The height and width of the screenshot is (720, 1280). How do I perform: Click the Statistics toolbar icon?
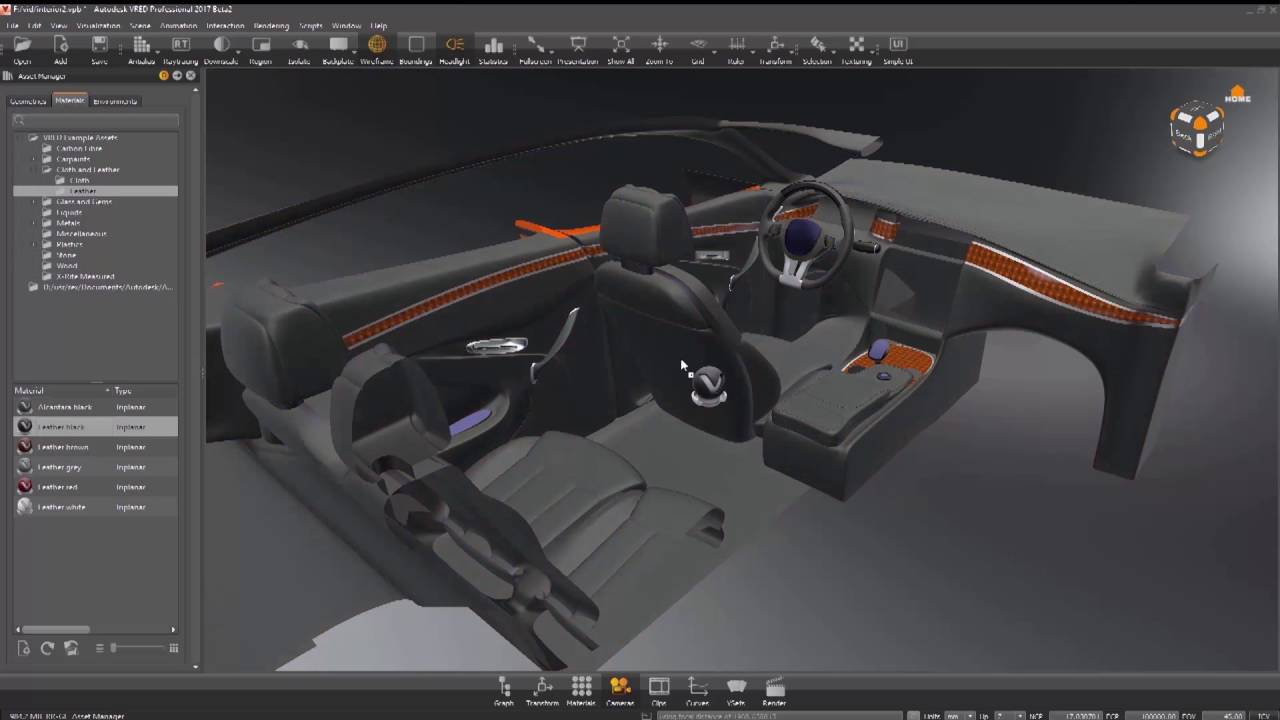[x=493, y=46]
